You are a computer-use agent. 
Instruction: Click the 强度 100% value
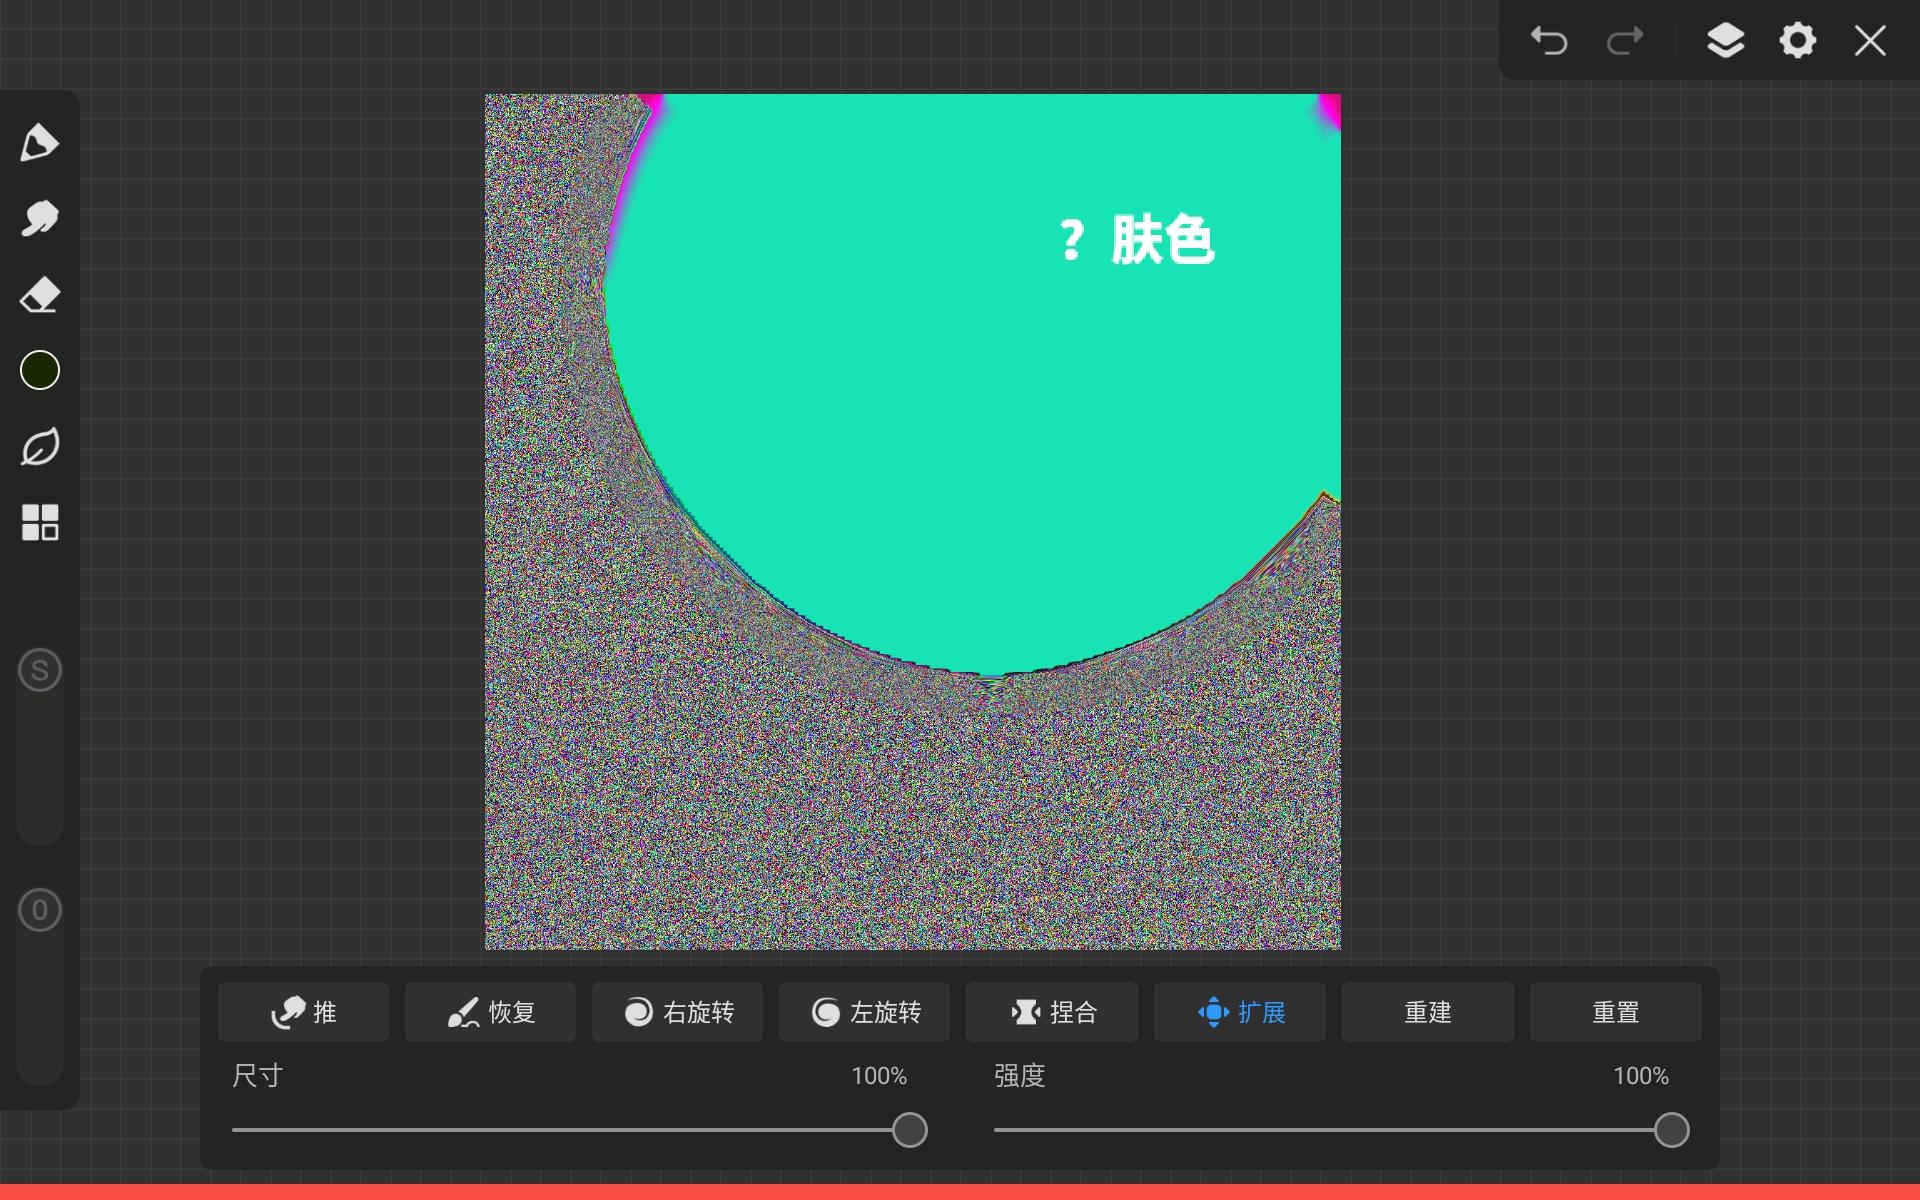click(1641, 1076)
